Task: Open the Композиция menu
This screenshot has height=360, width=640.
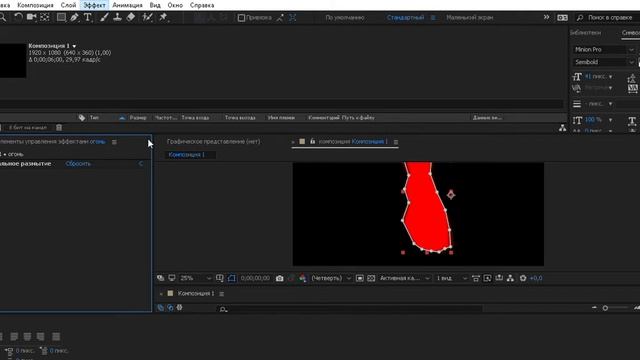Action: [36, 5]
